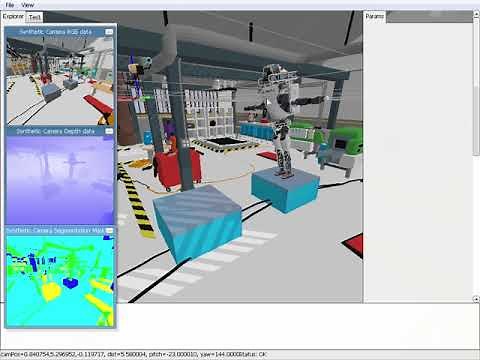480x360 pixels.
Task: Click the scroll-down arrow of Params panel
Action: point(476,299)
